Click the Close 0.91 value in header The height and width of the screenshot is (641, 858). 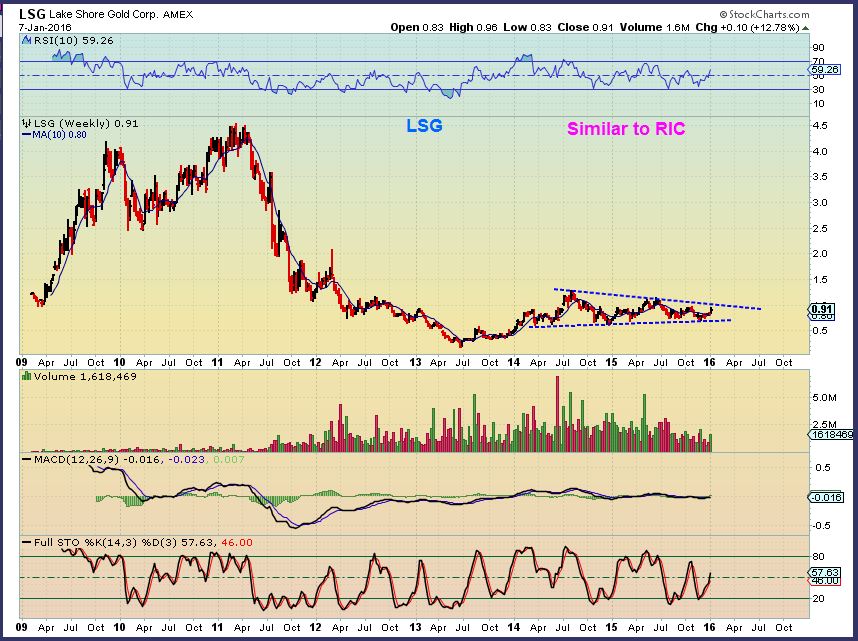click(585, 27)
